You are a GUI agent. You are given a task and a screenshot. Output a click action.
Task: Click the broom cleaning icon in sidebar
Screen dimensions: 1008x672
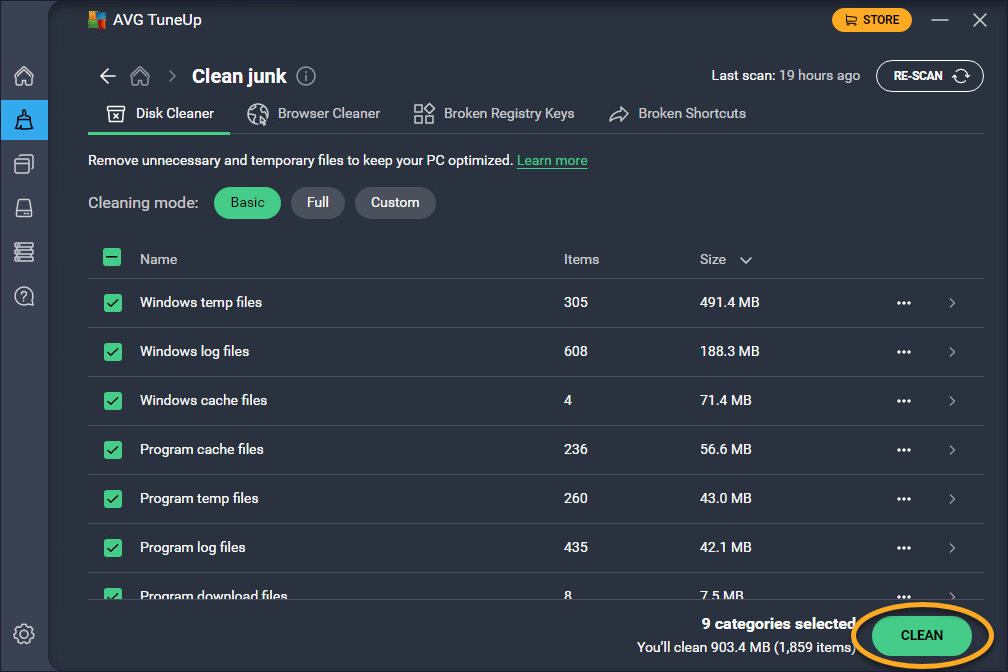[24, 121]
